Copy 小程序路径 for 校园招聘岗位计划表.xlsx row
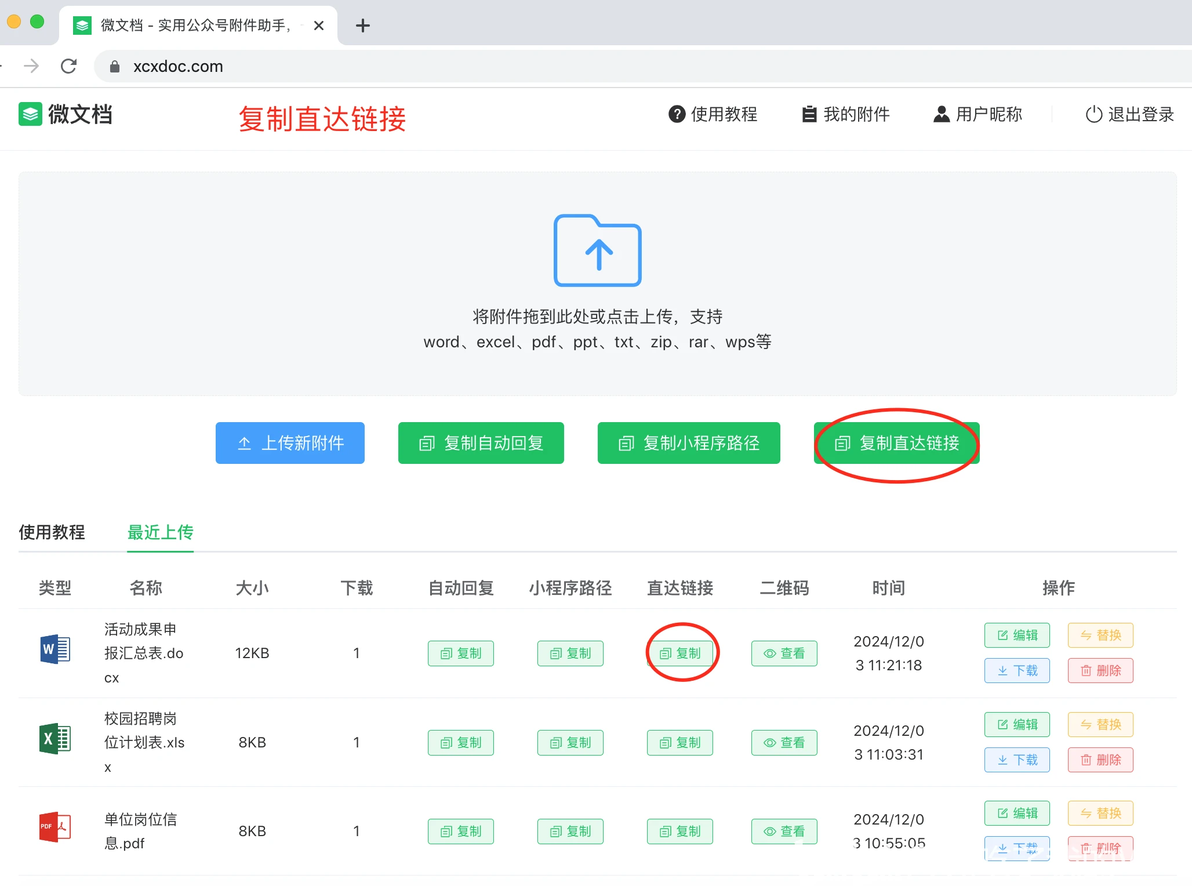Image resolution: width=1192 pixels, height=886 pixels. (x=570, y=742)
